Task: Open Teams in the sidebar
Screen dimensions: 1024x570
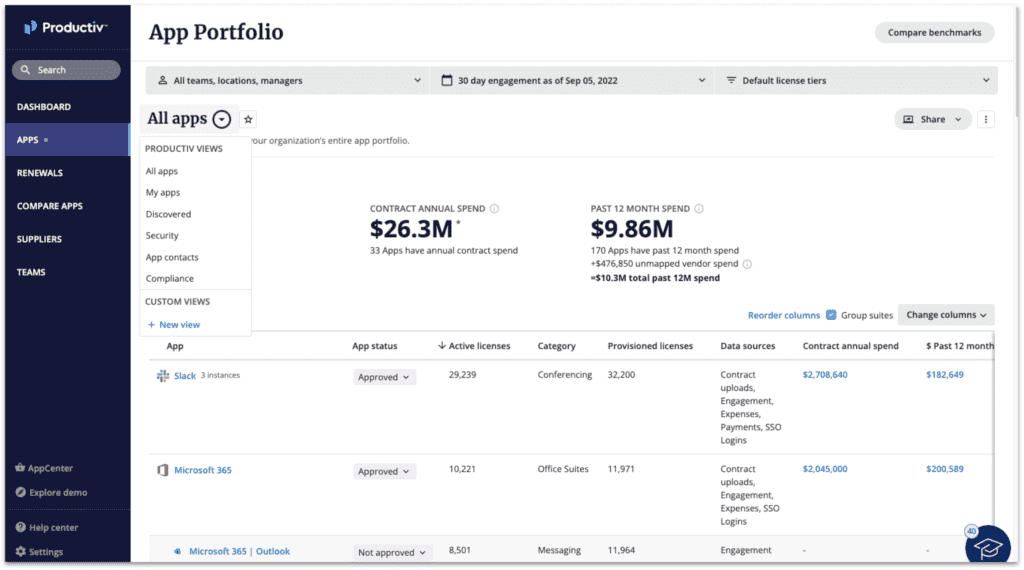Action: 31,272
